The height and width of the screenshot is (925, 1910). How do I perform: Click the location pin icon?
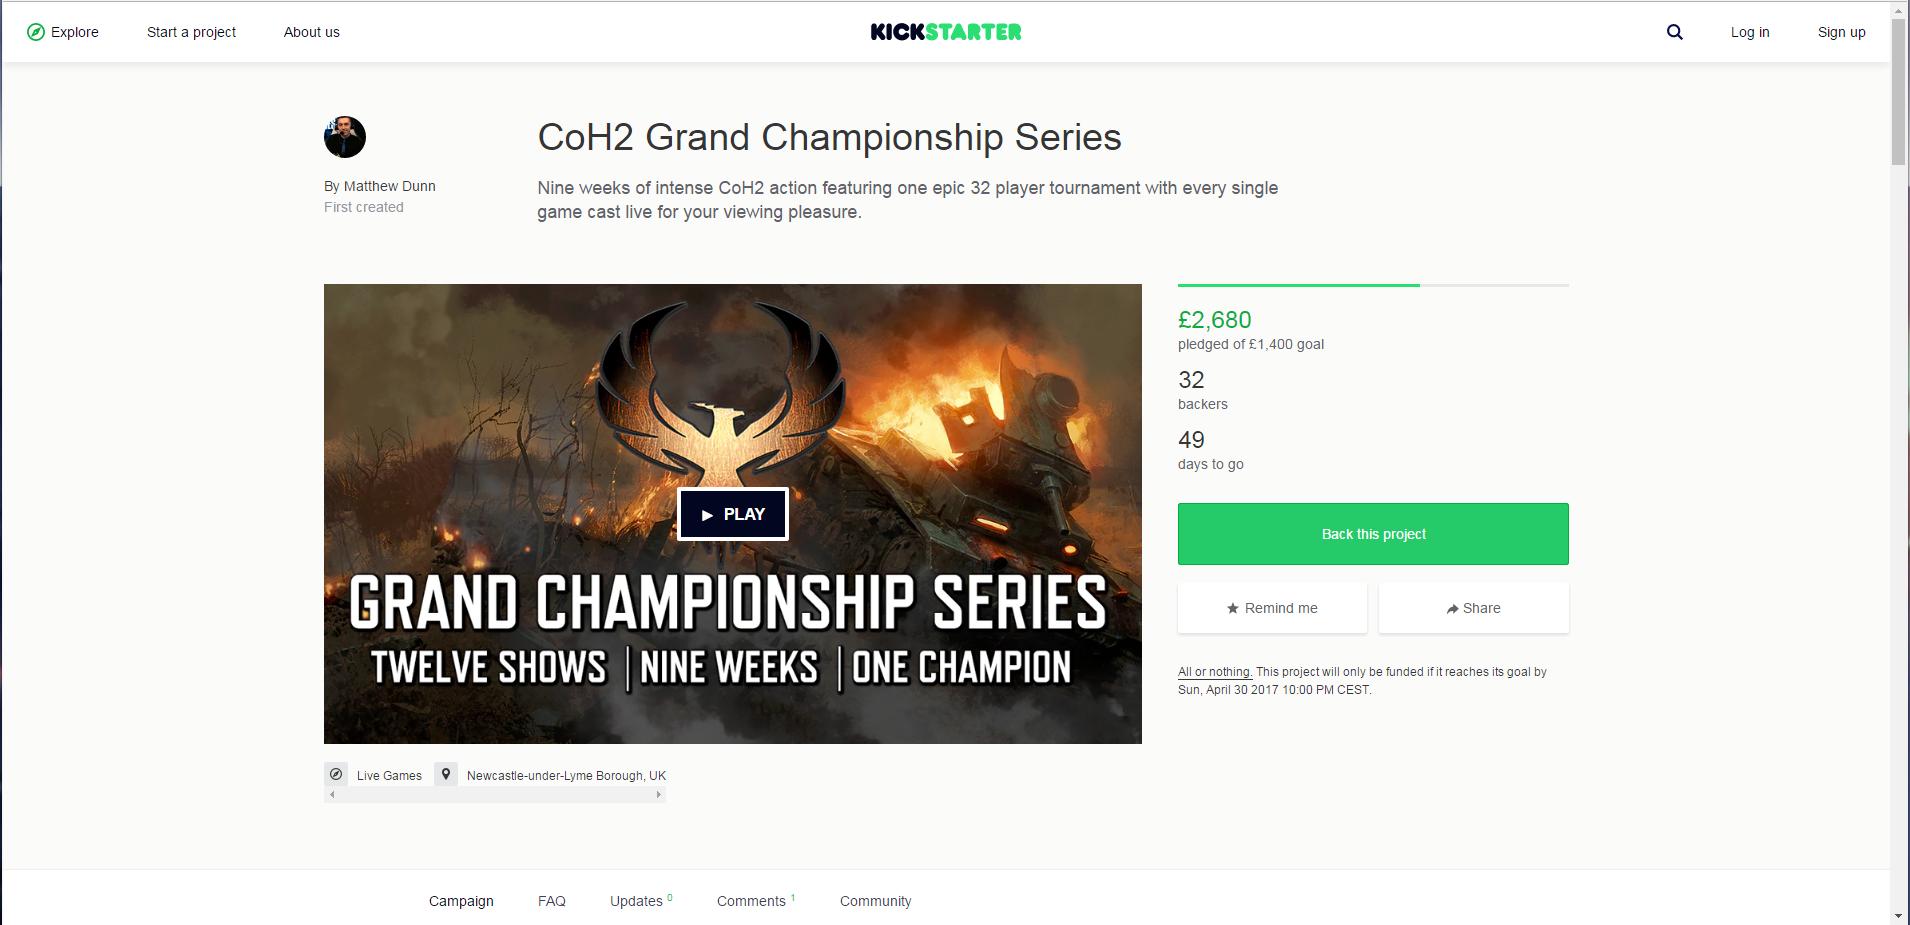coord(446,774)
